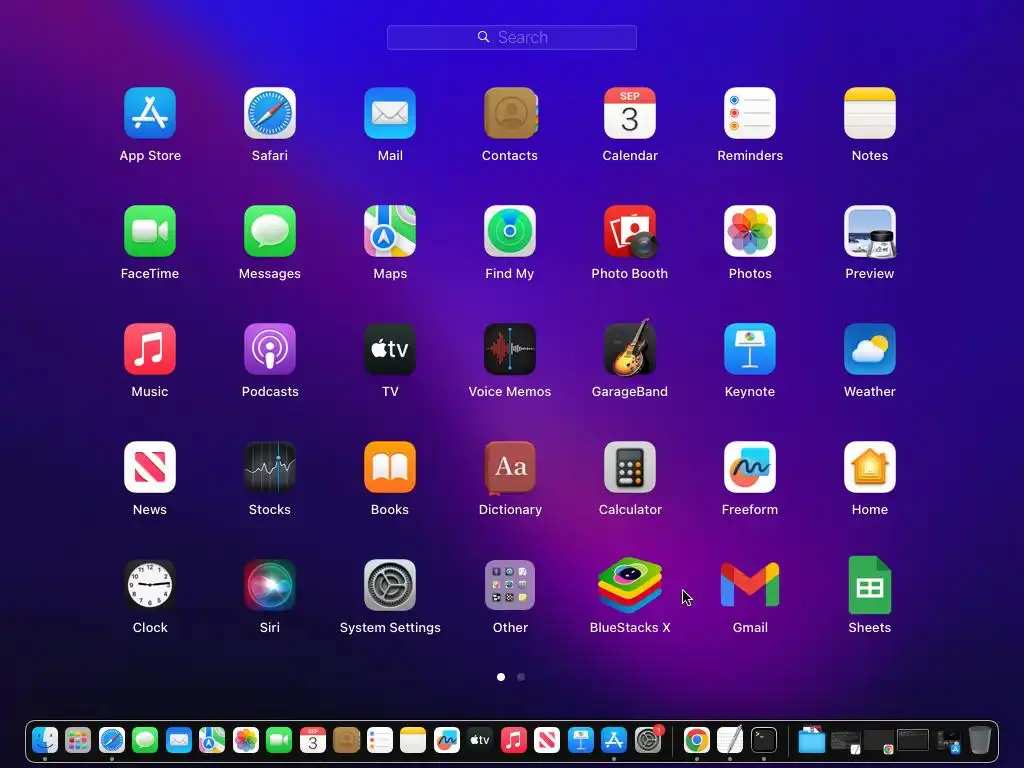Viewport: 1024px width, 768px height.
Task: Open the Notes app in Launchpad
Action: click(x=870, y=113)
